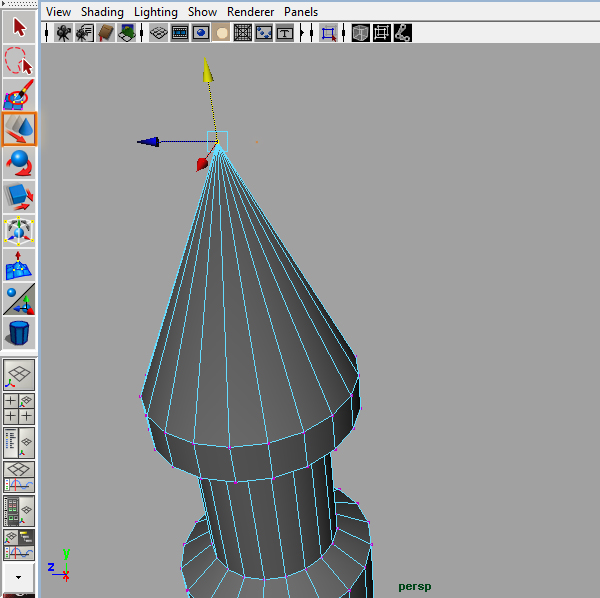Click the blue Z-axis manipulator arrow
The height and width of the screenshot is (598, 600).
coord(149,142)
